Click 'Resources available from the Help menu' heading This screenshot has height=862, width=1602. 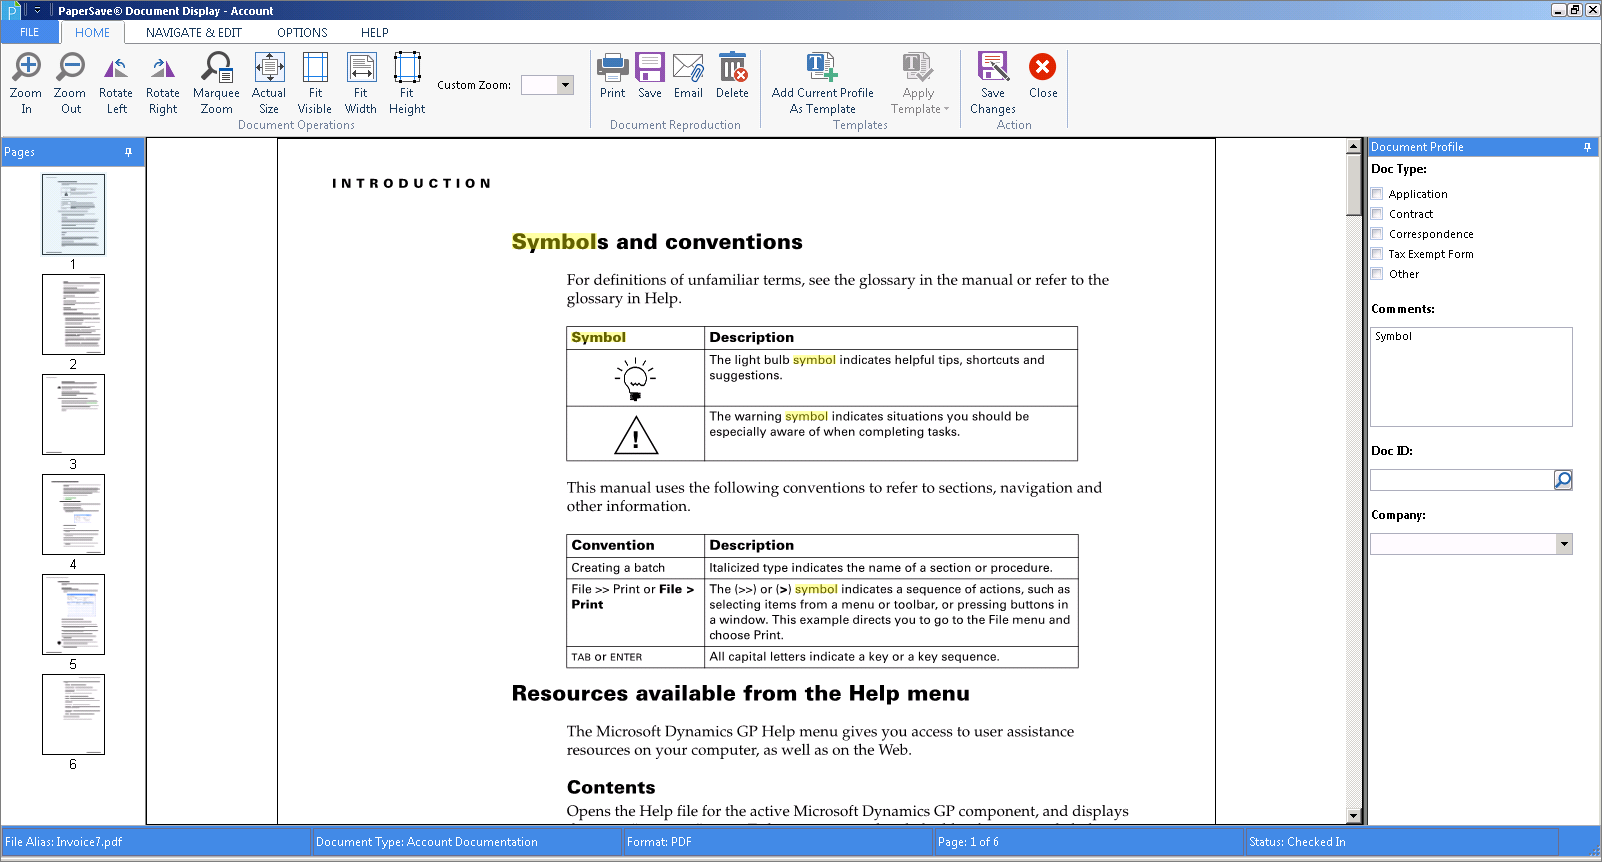(x=740, y=693)
